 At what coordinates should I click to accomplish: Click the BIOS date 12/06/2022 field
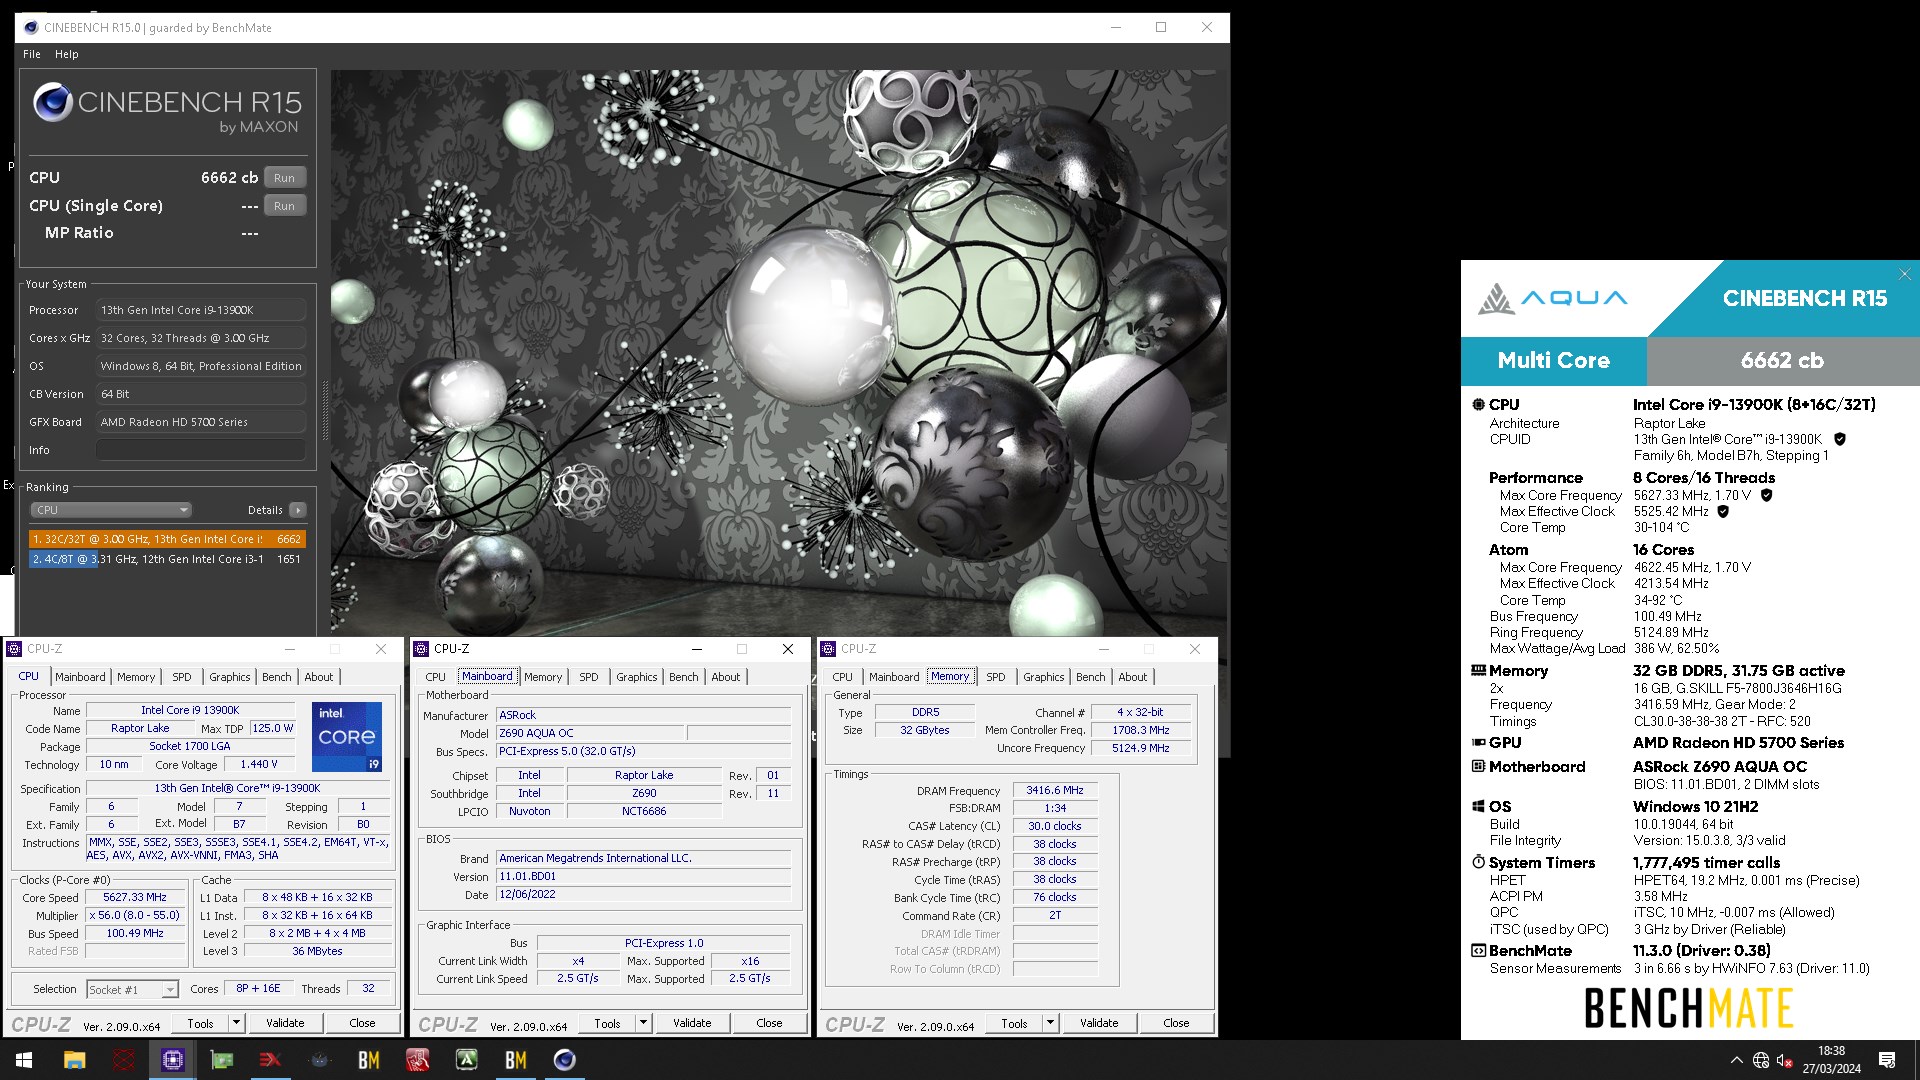(x=644, y=895)
